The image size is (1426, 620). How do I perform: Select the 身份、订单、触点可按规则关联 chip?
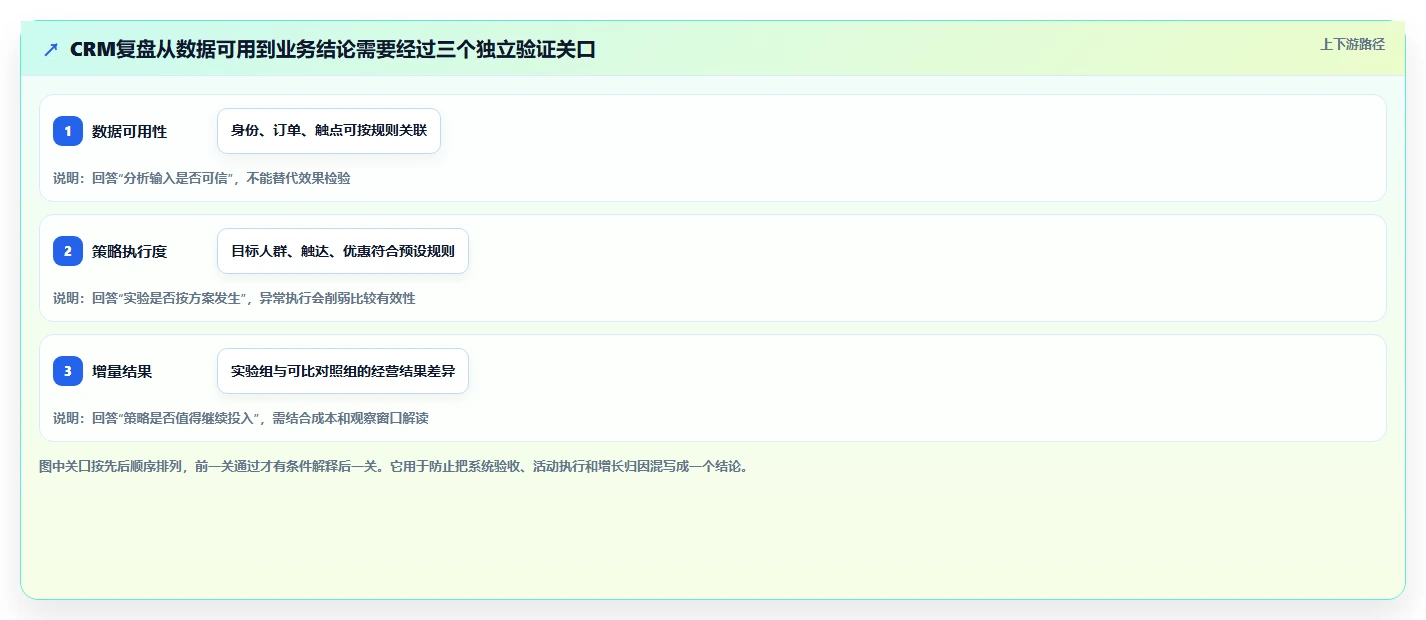329,131
